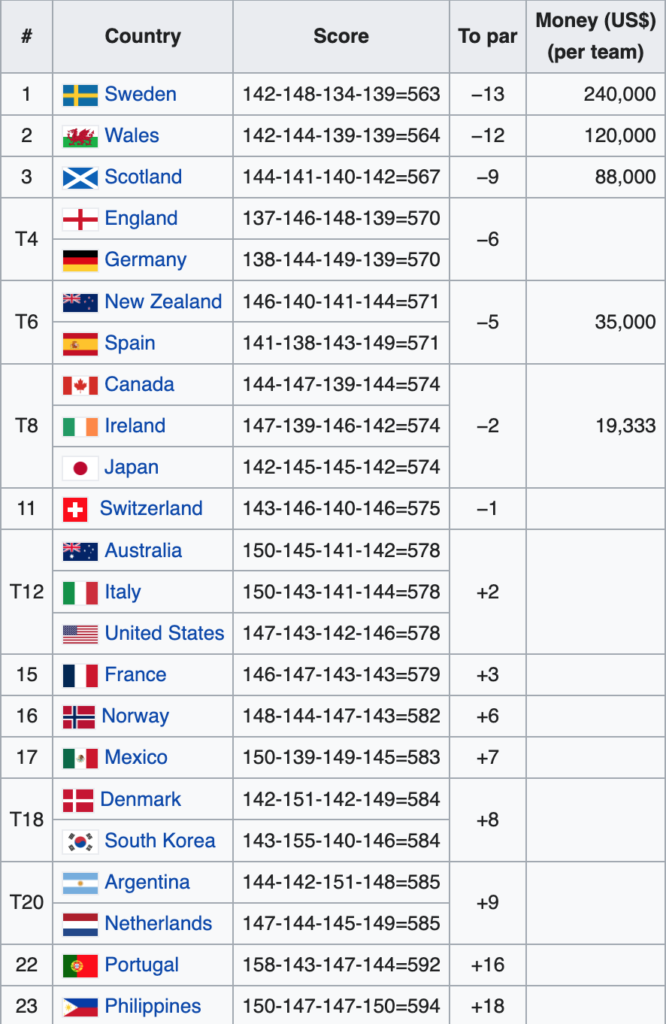The width and height of the screenshot is (666, 1024).
Task: Open the New Zealand link
Action: point(163,302)
